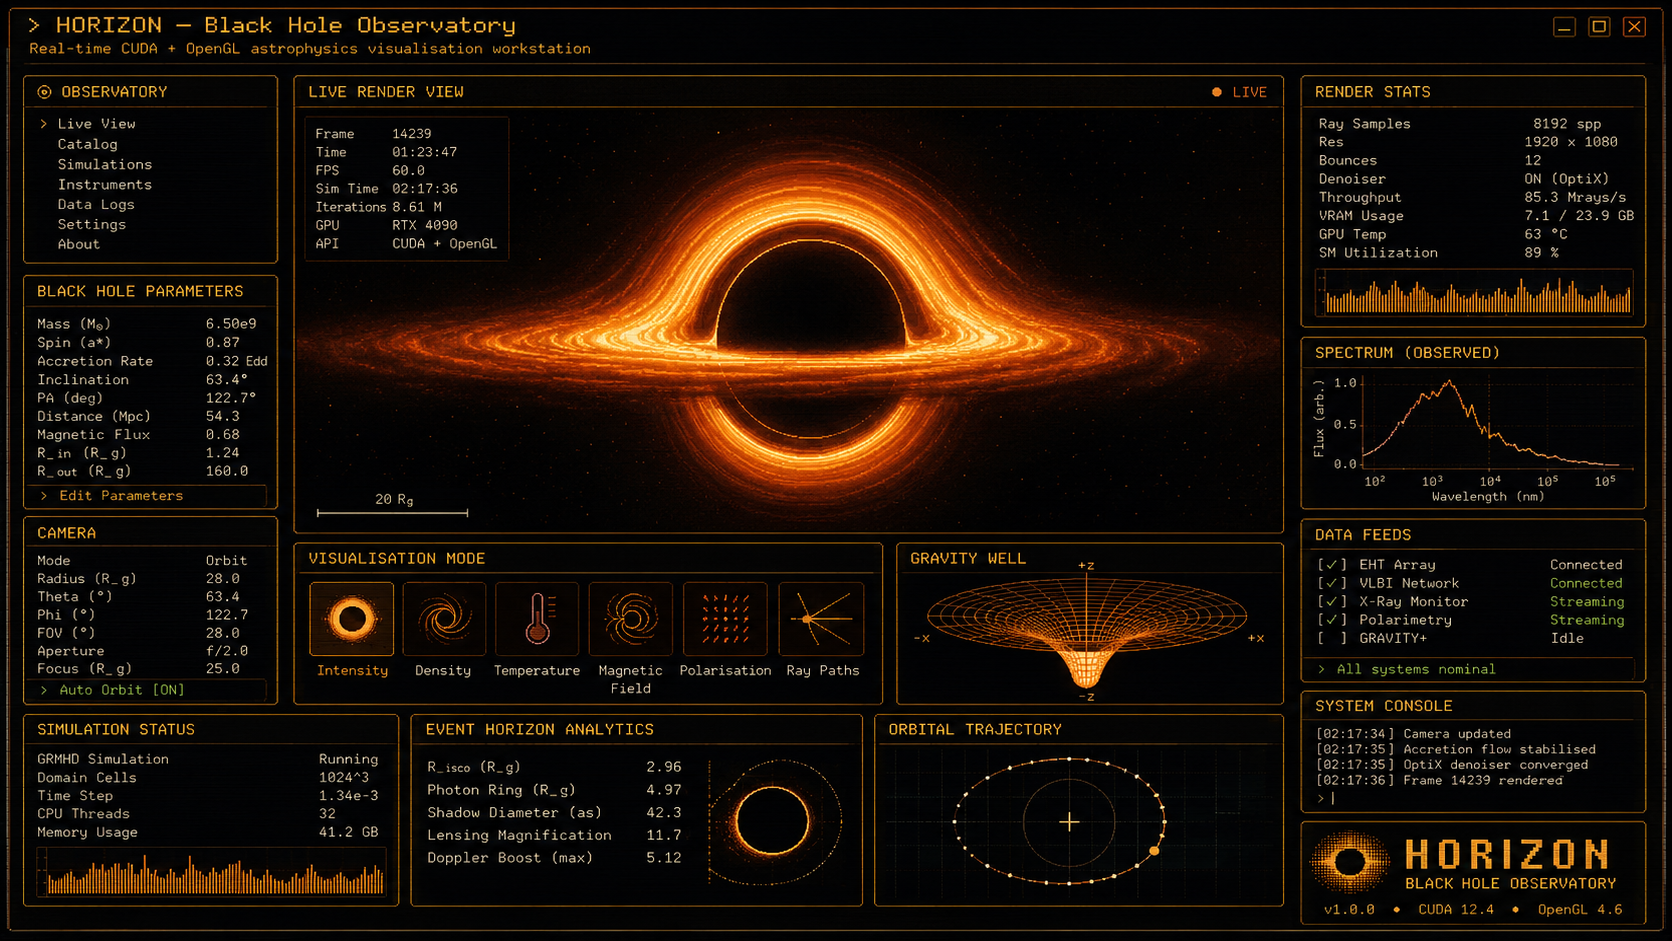Open the Live View menu item
1672x941 pixels.
tap(96, 124)
